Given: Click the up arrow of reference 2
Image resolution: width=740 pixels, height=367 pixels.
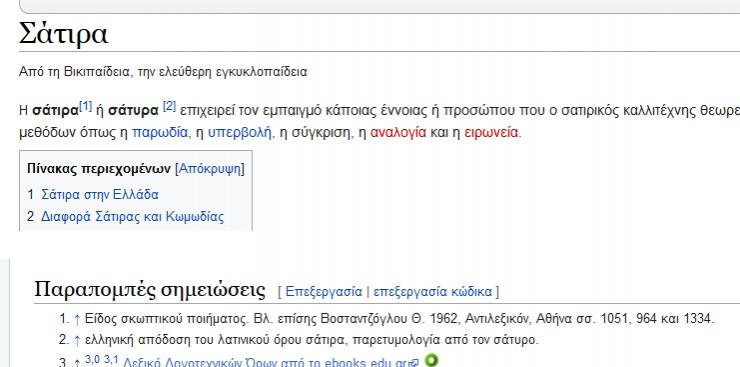Looking at the screenshot, I should [x=77, y=340].
